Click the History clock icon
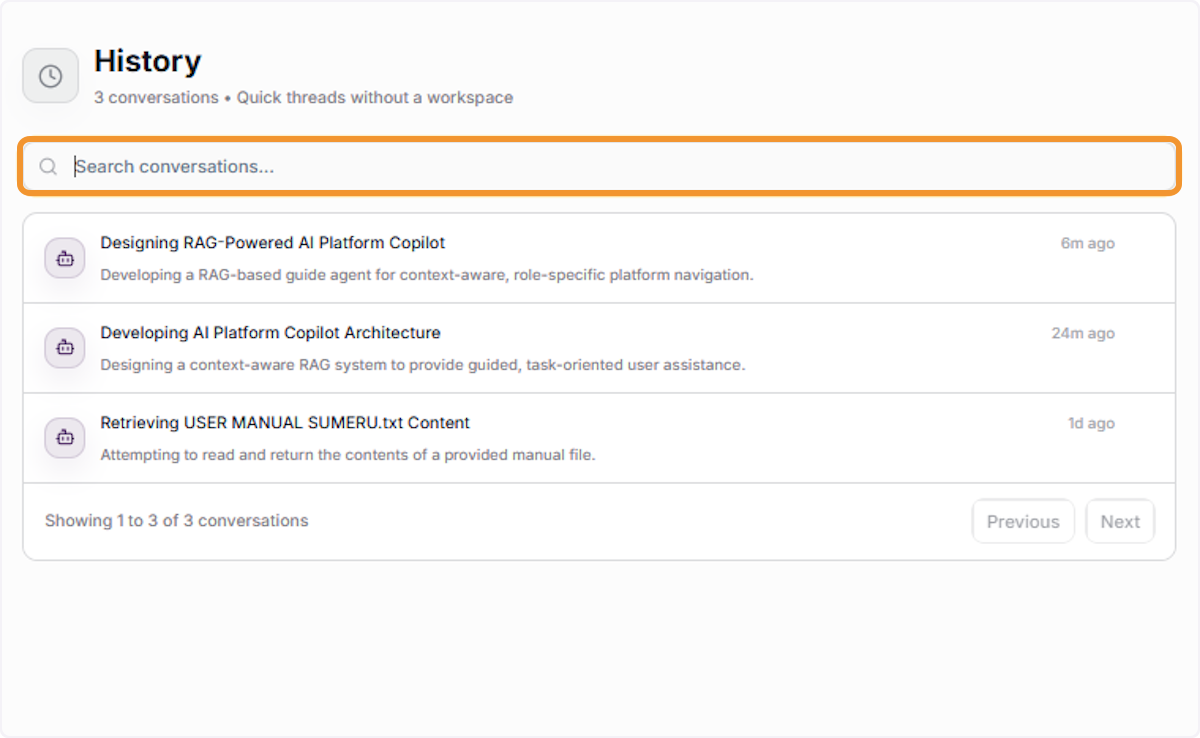Viewport: 1200px width, 738px height. (x=50, y=76)
